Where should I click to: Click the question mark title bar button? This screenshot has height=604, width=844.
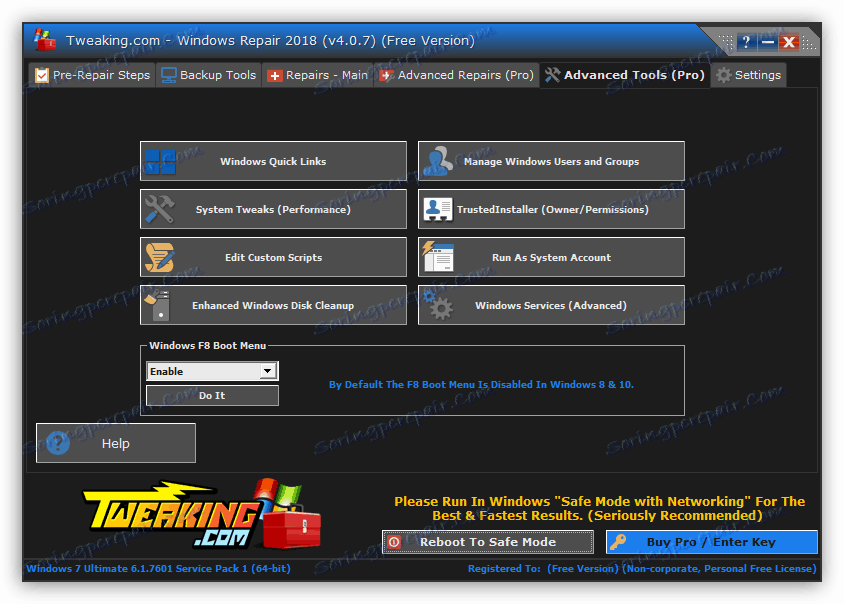pyautogui.click(x=746, y=42)
